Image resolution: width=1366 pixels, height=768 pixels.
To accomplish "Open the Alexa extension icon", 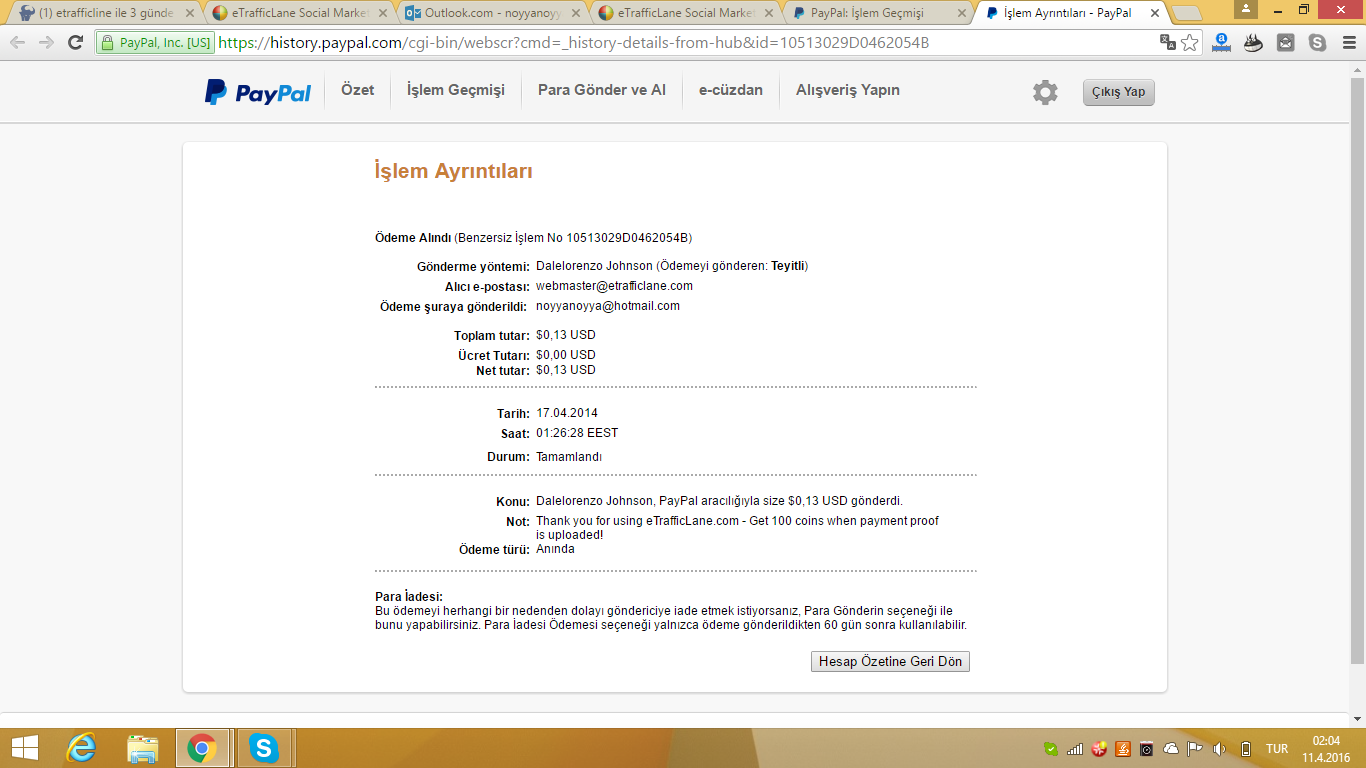I will coord(1221,43).
